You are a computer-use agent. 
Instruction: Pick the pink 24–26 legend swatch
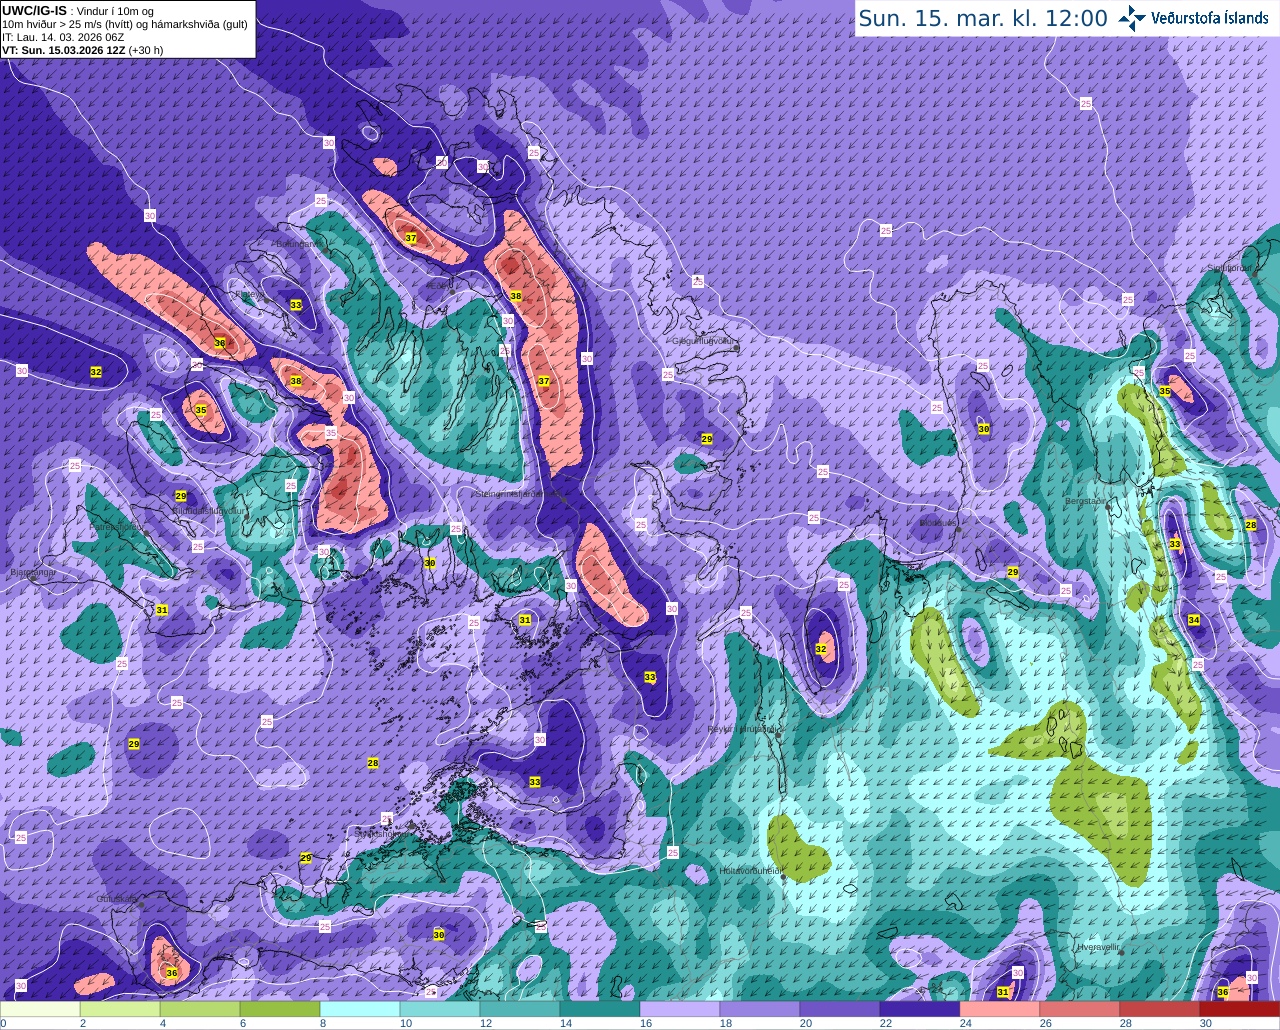click(x=1000, y=1010)
